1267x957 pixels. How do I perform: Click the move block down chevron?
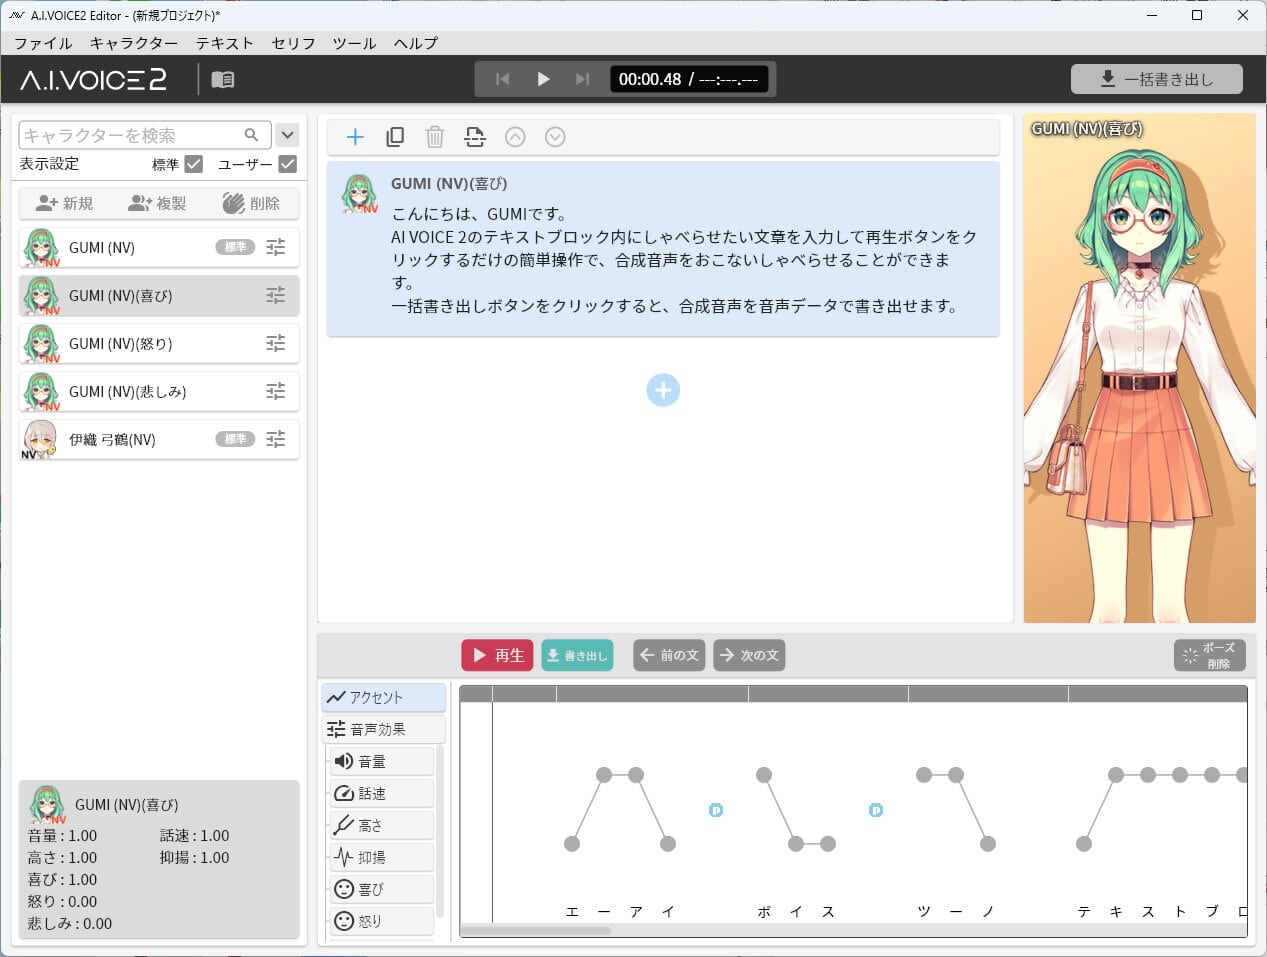(x=555, y=136)
